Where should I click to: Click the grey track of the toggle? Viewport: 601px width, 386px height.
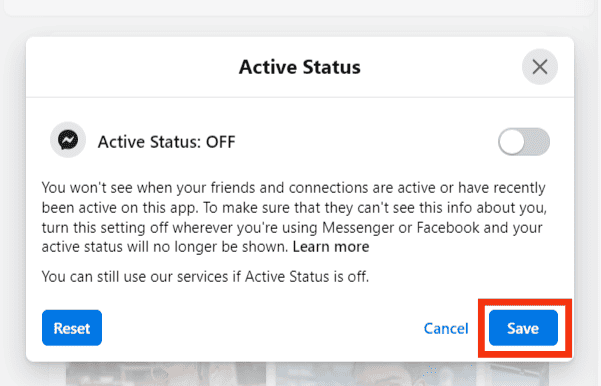coord(538,142)
